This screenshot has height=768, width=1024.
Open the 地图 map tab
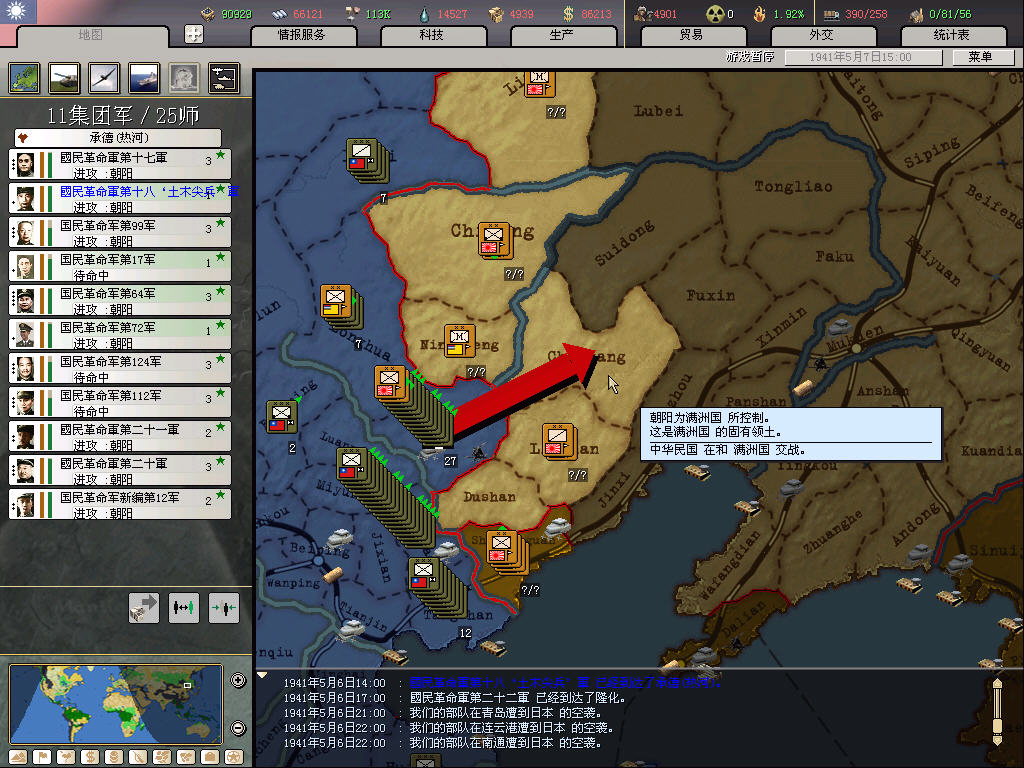coord(90,35)
